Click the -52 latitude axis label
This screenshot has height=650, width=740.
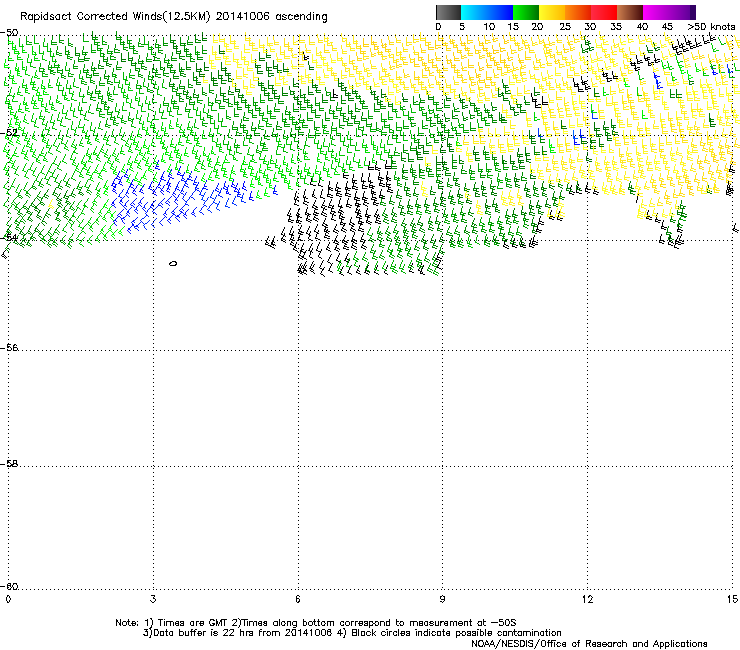[9, 133]
